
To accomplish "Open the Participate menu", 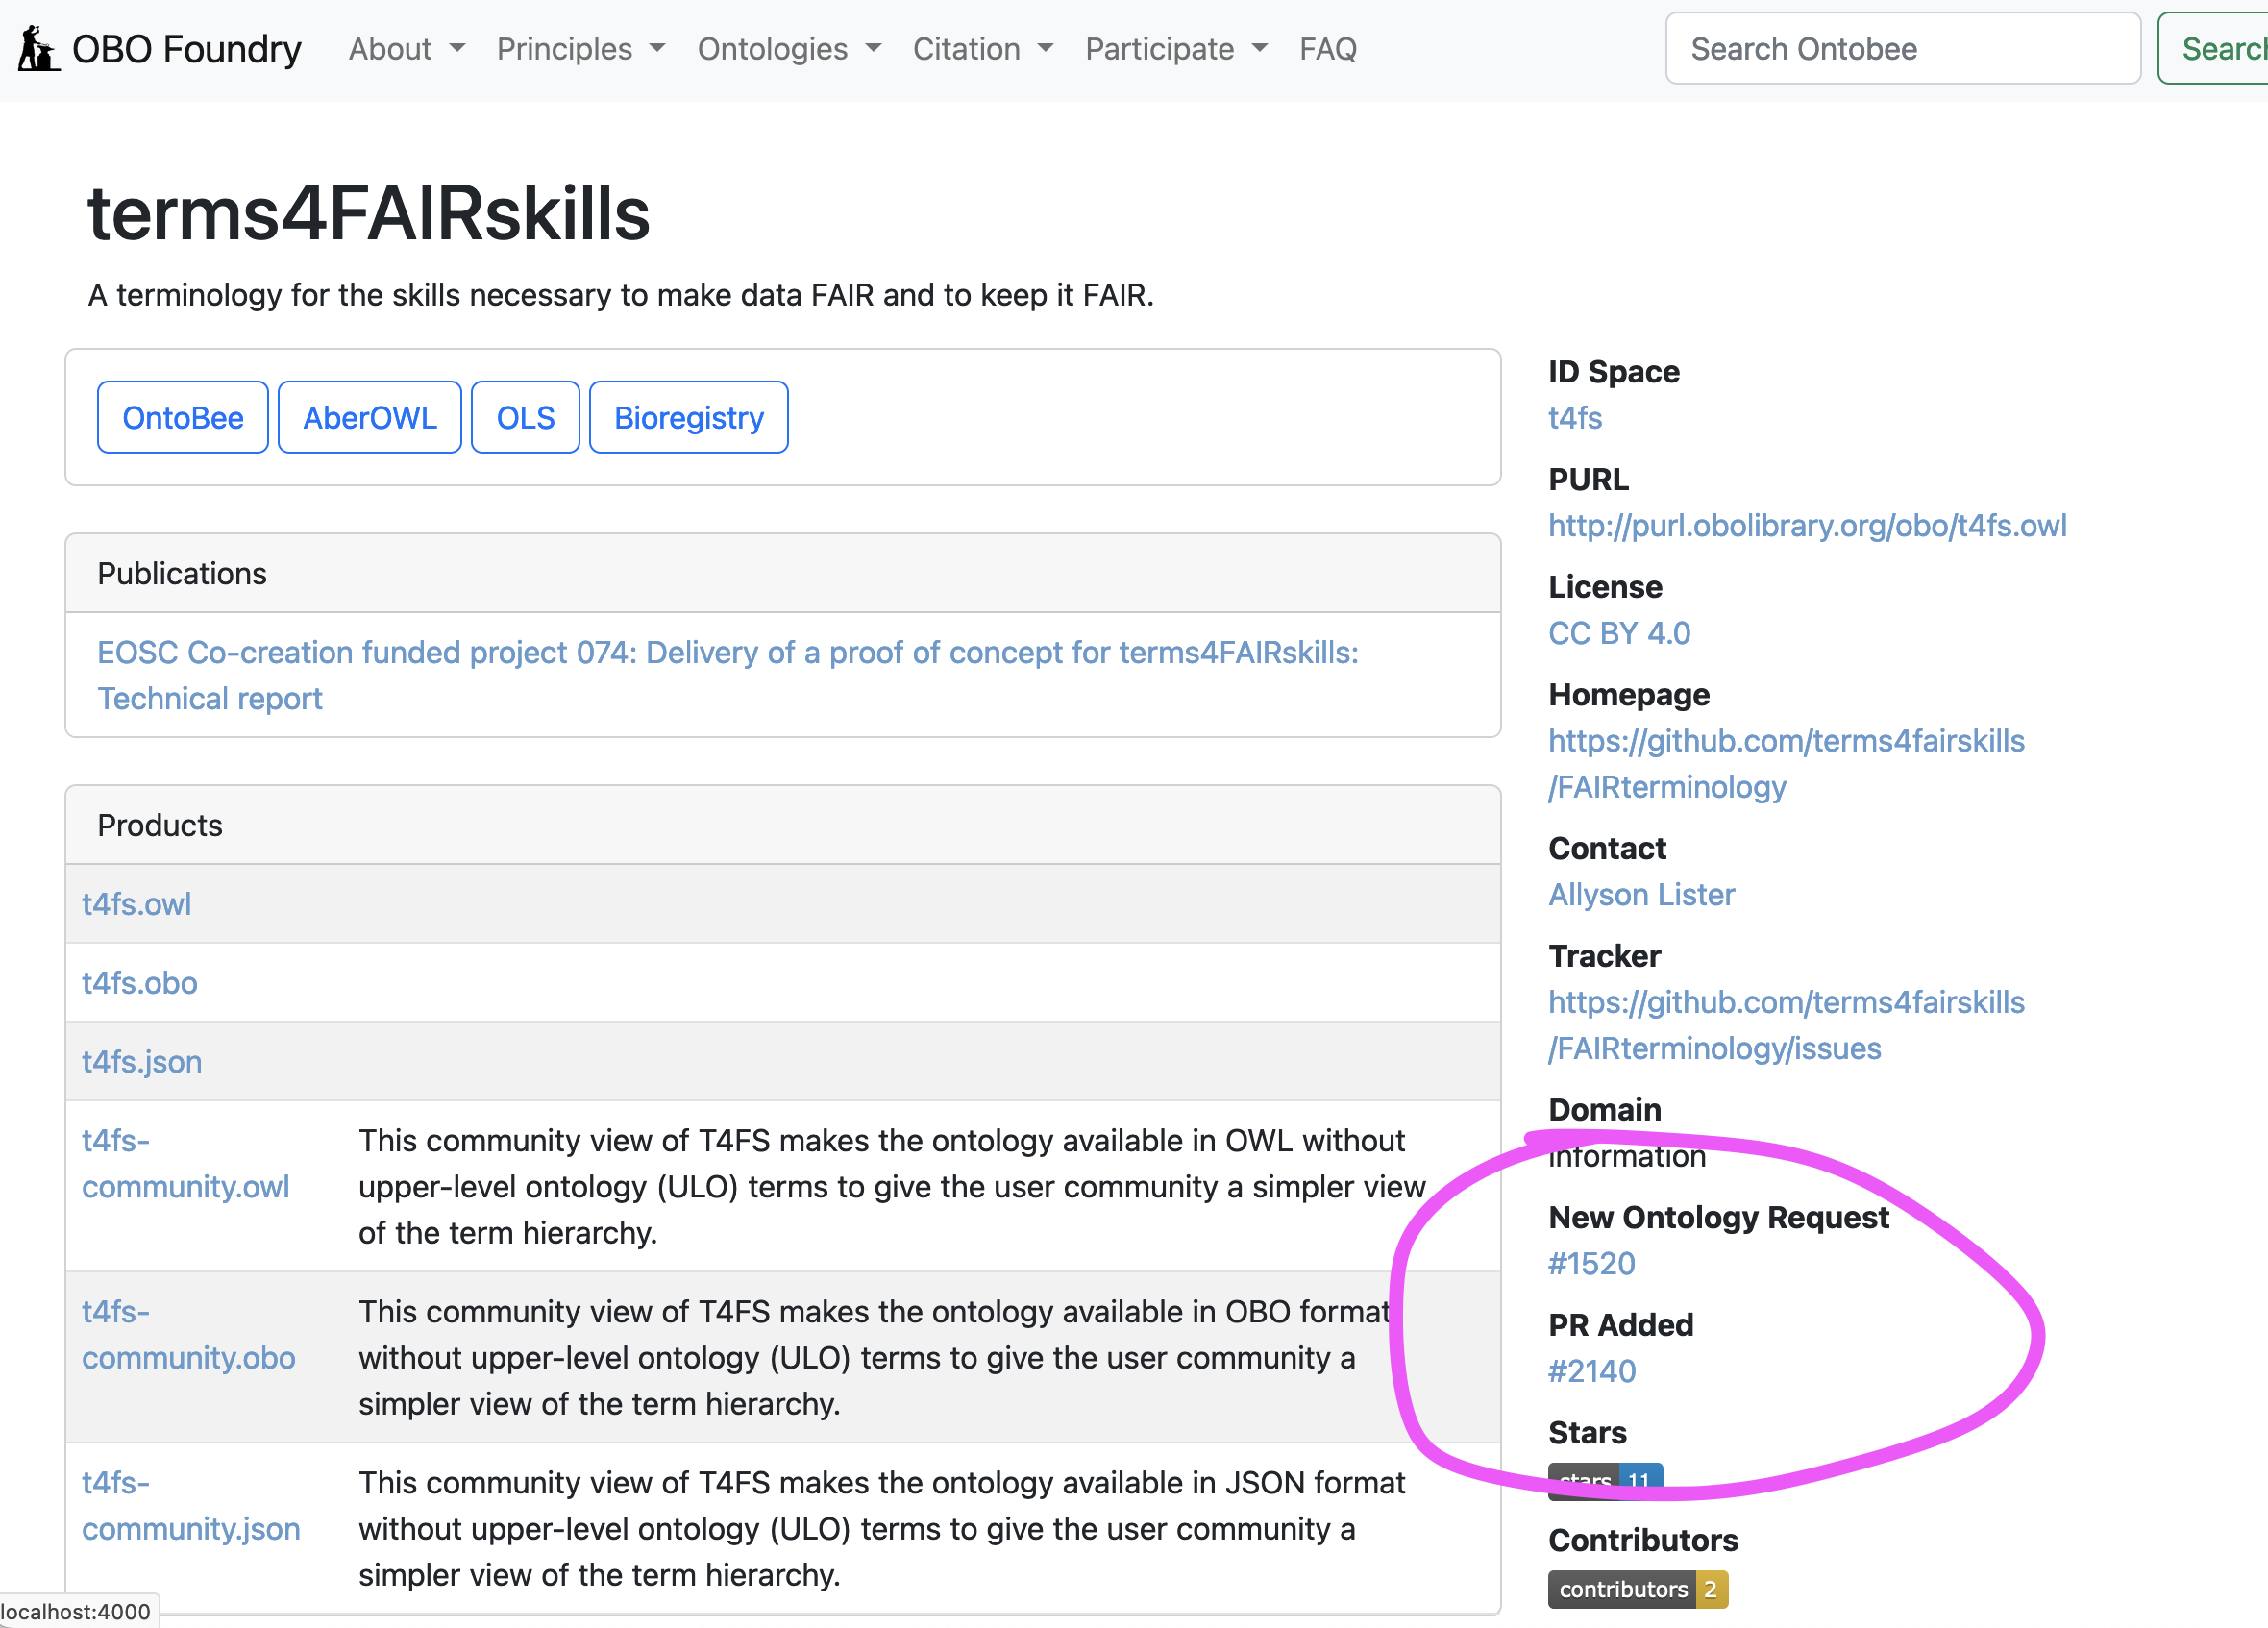I will (1175, 48).
